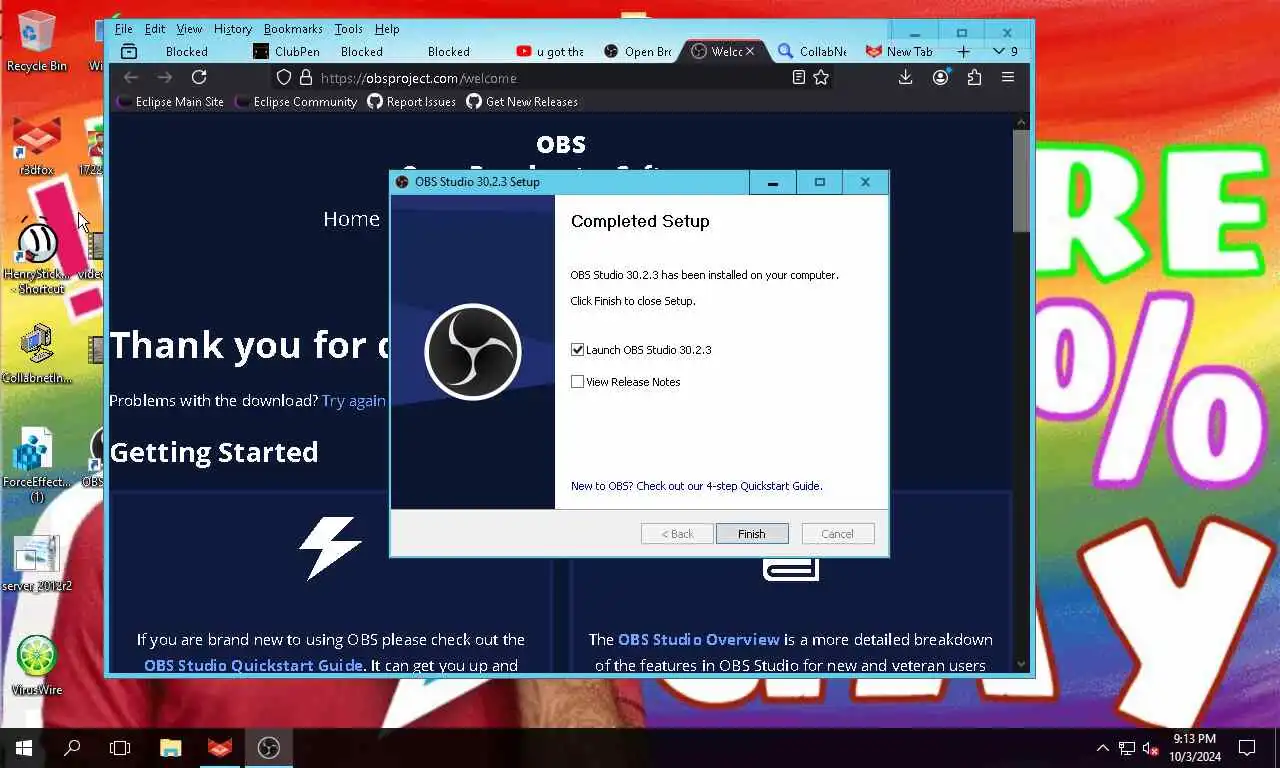Open Get New Releases bookmark
The height and width of the screenshot is (768, 1280).
[522, 102]
